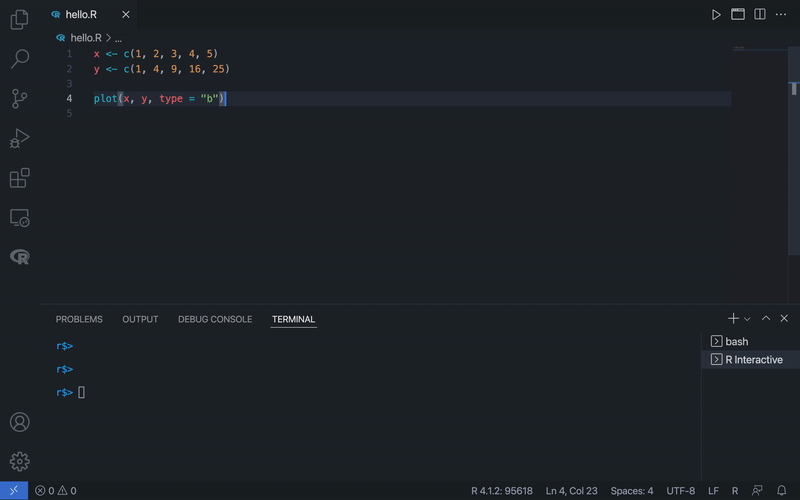The image size is (800, 500).
Task: Open the Explorer view in activity bar
Action: pyautogui.click(x=19, y=19)
